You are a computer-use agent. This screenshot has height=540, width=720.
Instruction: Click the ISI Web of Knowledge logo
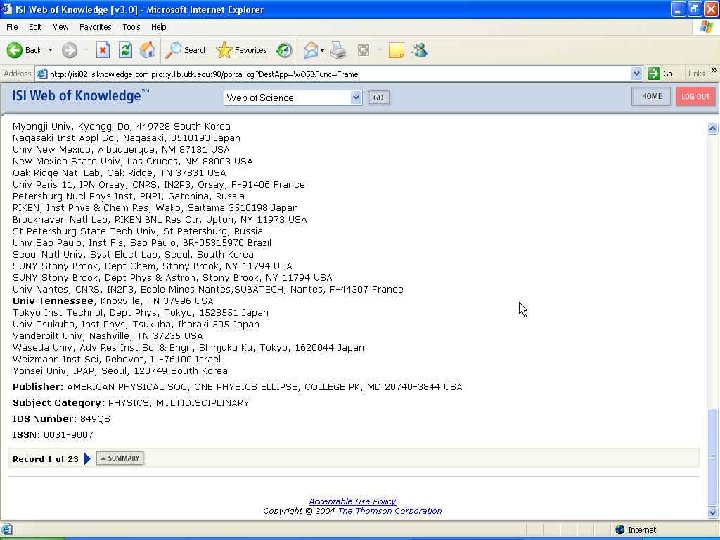(81, 96)
